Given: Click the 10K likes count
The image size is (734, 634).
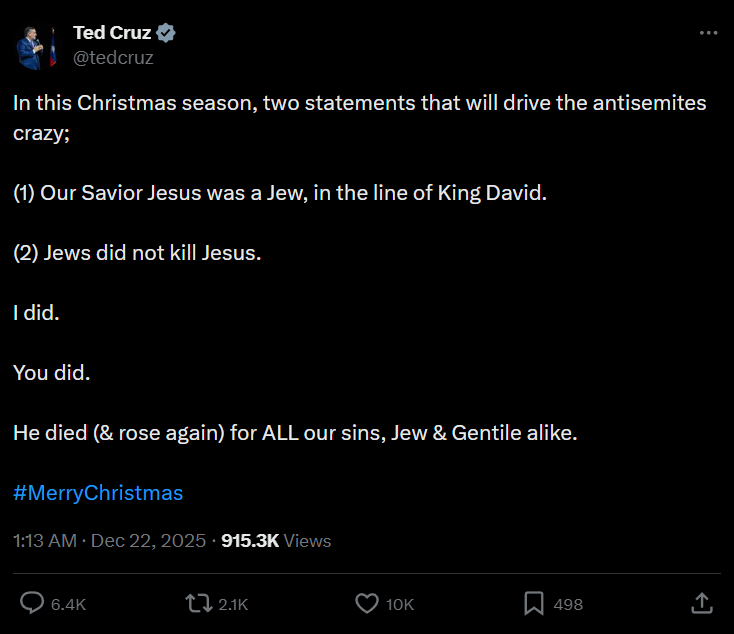Looking at the screenshot, I should (x=400, y=604).
